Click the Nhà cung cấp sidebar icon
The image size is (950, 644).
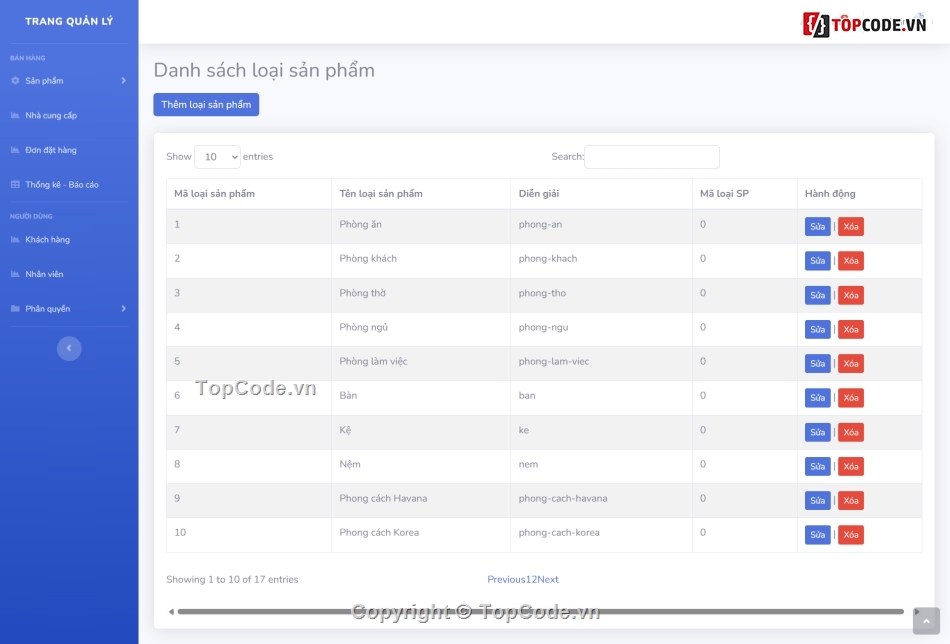pyautogui.click(x=15, y=116)
